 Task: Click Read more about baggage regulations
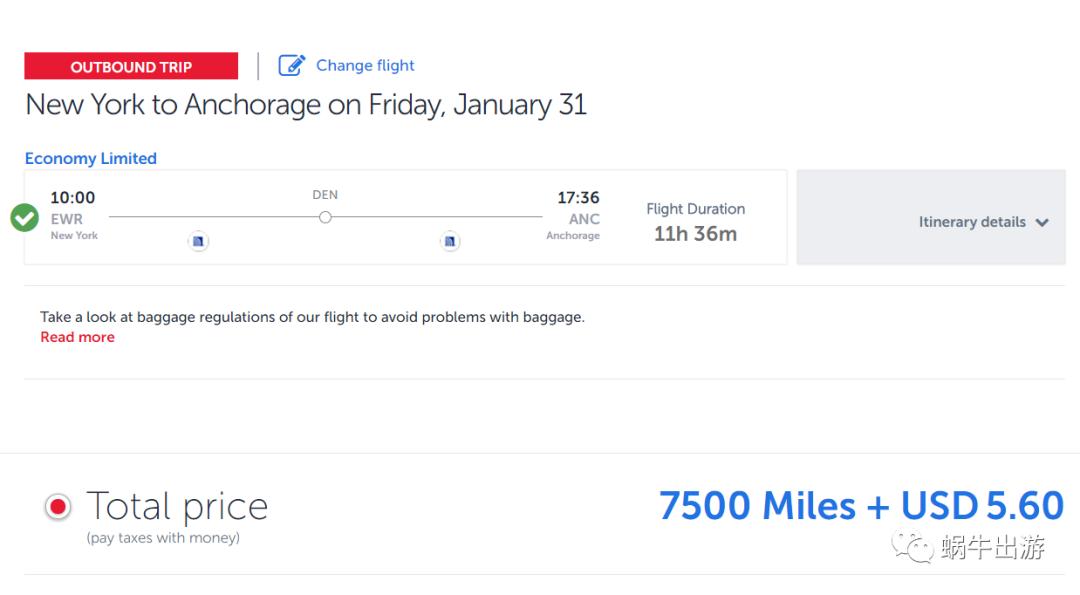coord(77,338)
